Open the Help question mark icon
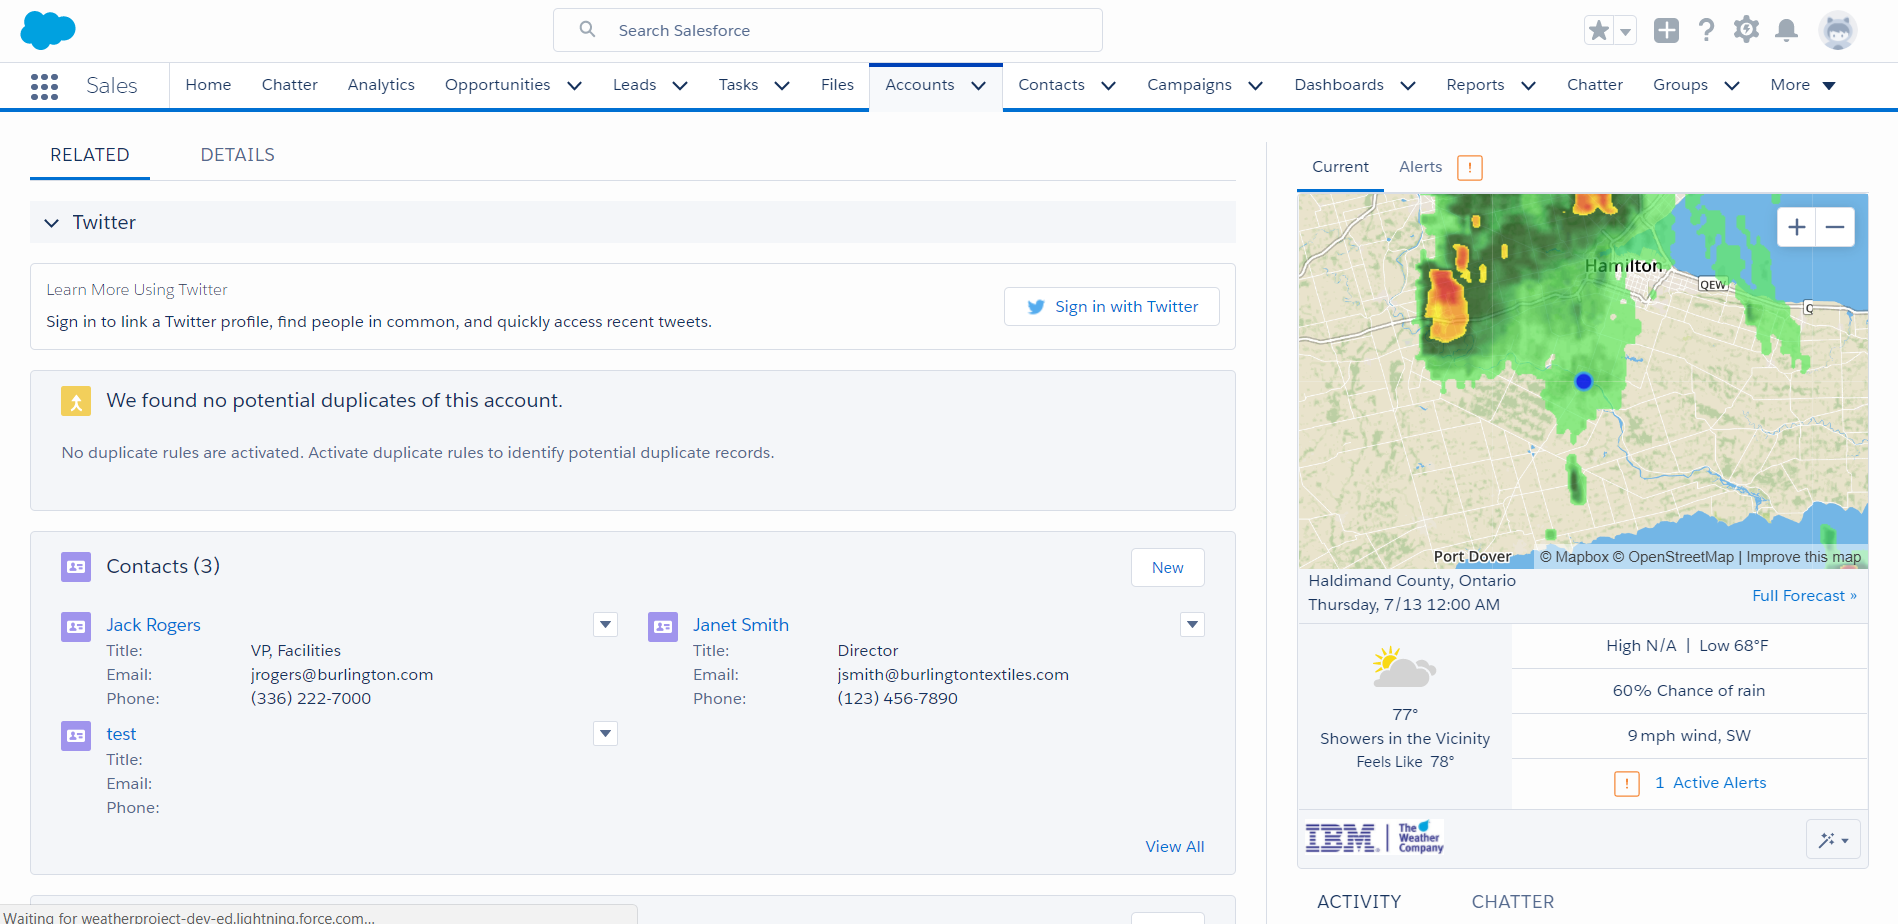Viewport: 1898px width, 924px height. (1706, 31)
